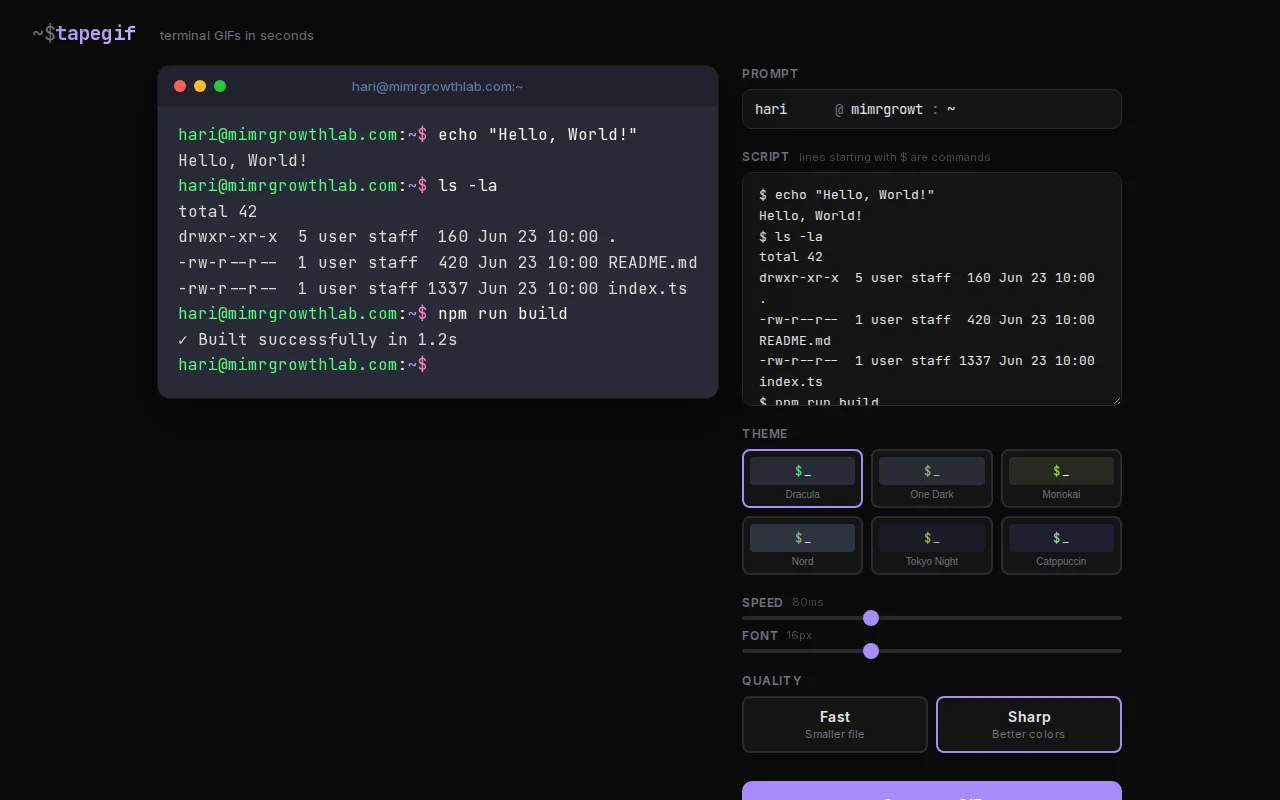Edit the prompt path field '~'

point(1028,109)
